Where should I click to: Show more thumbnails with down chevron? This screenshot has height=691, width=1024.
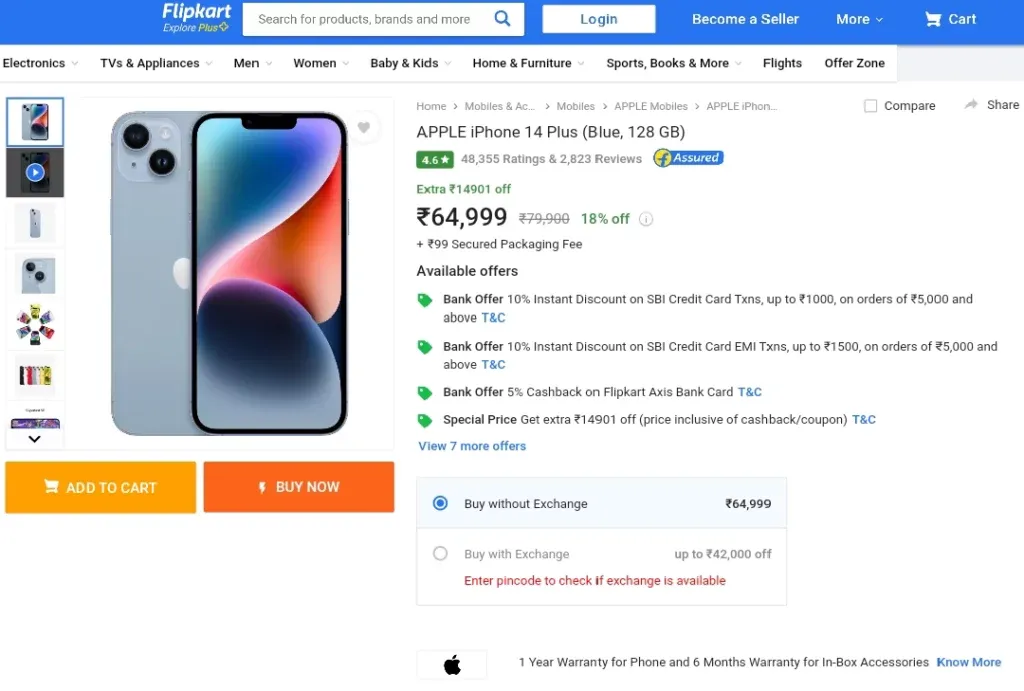(x=35, y=439)
